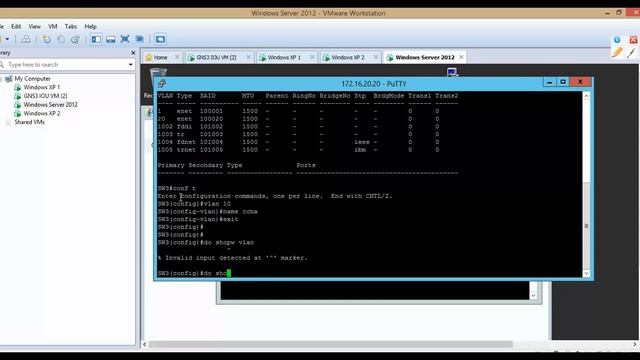Image resolution: width=640 pixels, height=360 pixels.
Task: Click the blue info icon at top right
Action: [617, 40]
